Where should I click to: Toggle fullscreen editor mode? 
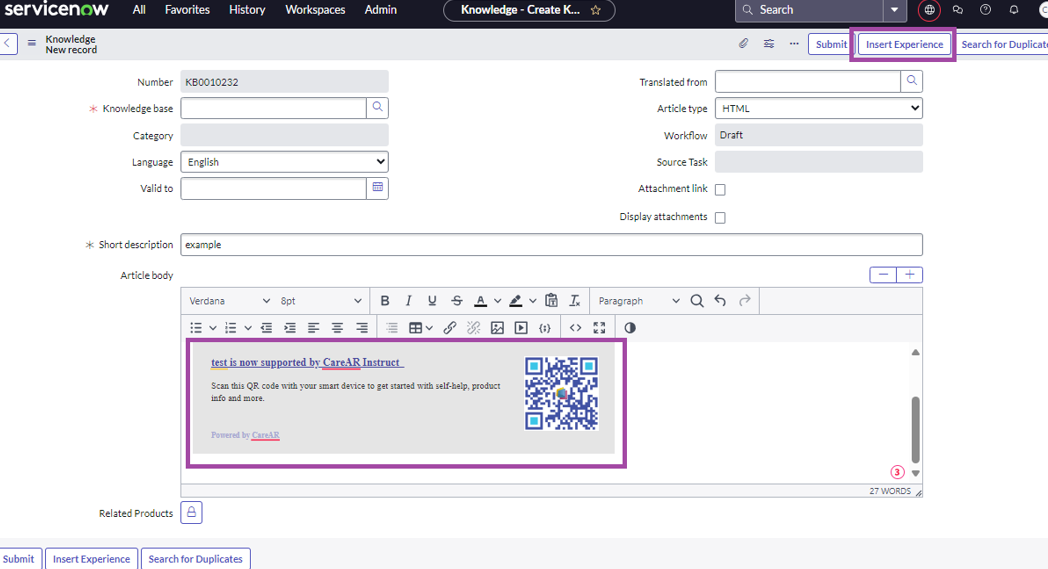click(x=599, y=328)
